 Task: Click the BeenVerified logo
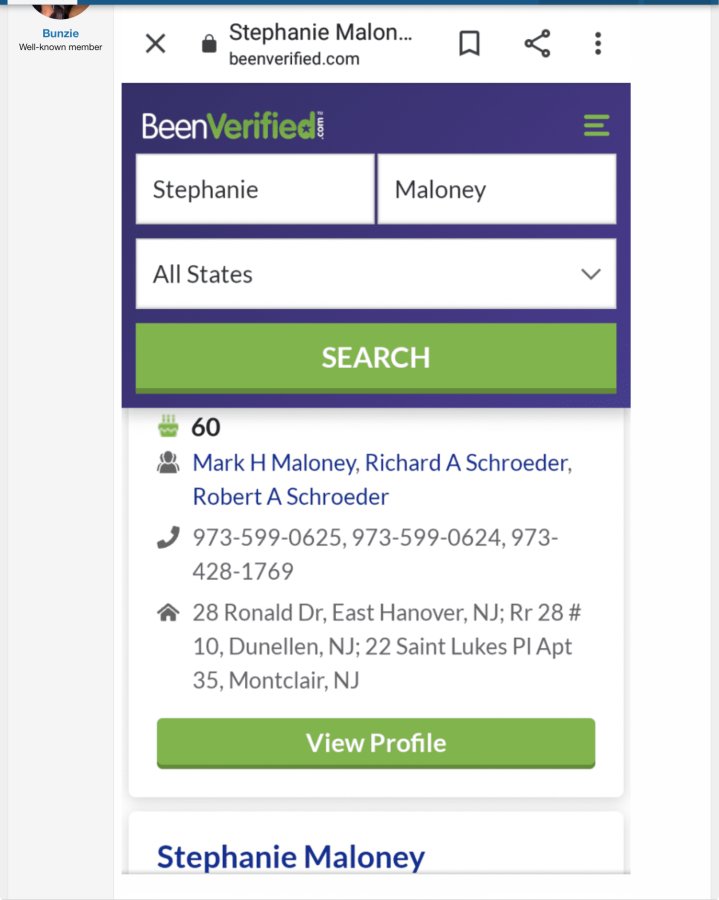pos(233,126)
